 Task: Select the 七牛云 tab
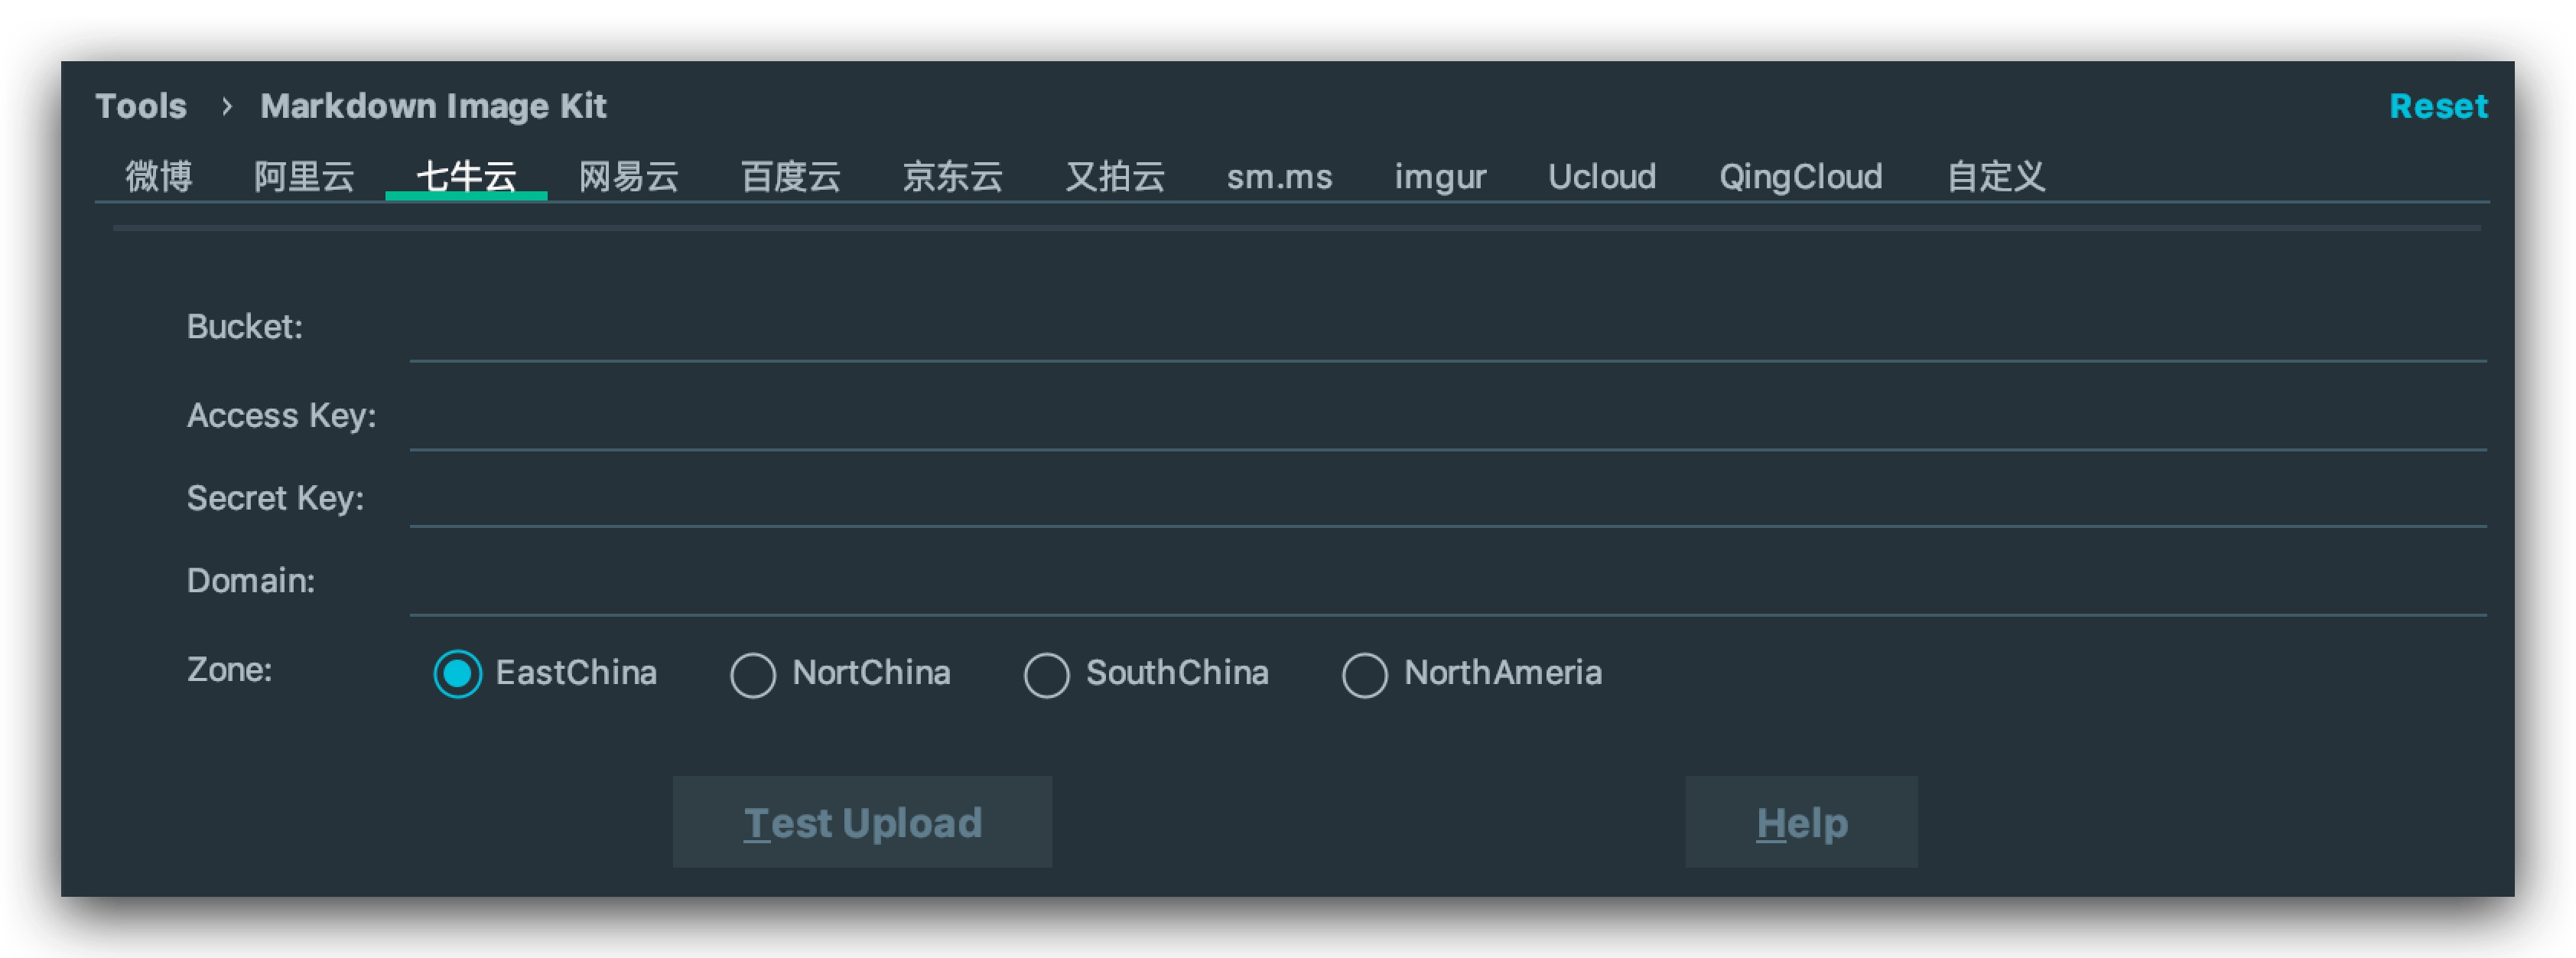pyautogui.click(x=466, y=177)
